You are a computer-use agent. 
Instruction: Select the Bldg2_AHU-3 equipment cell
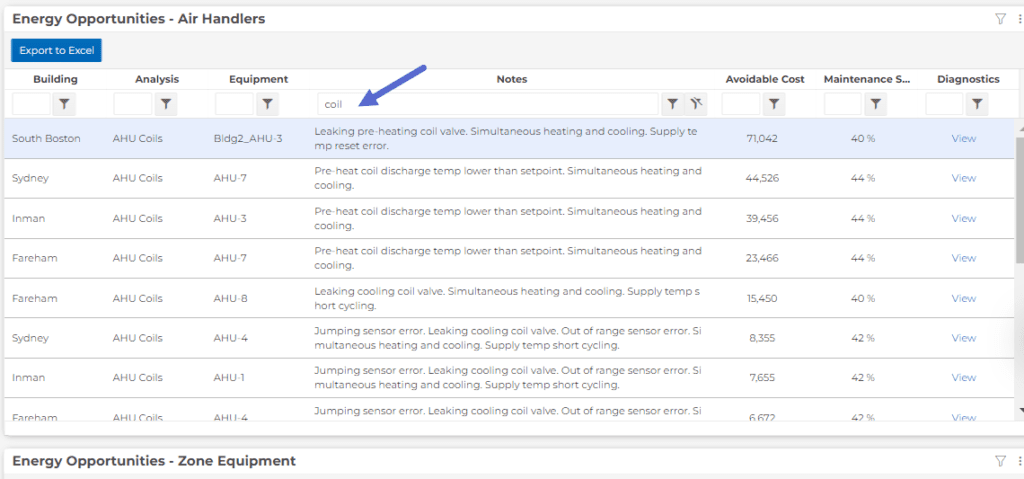pos(248,139)
